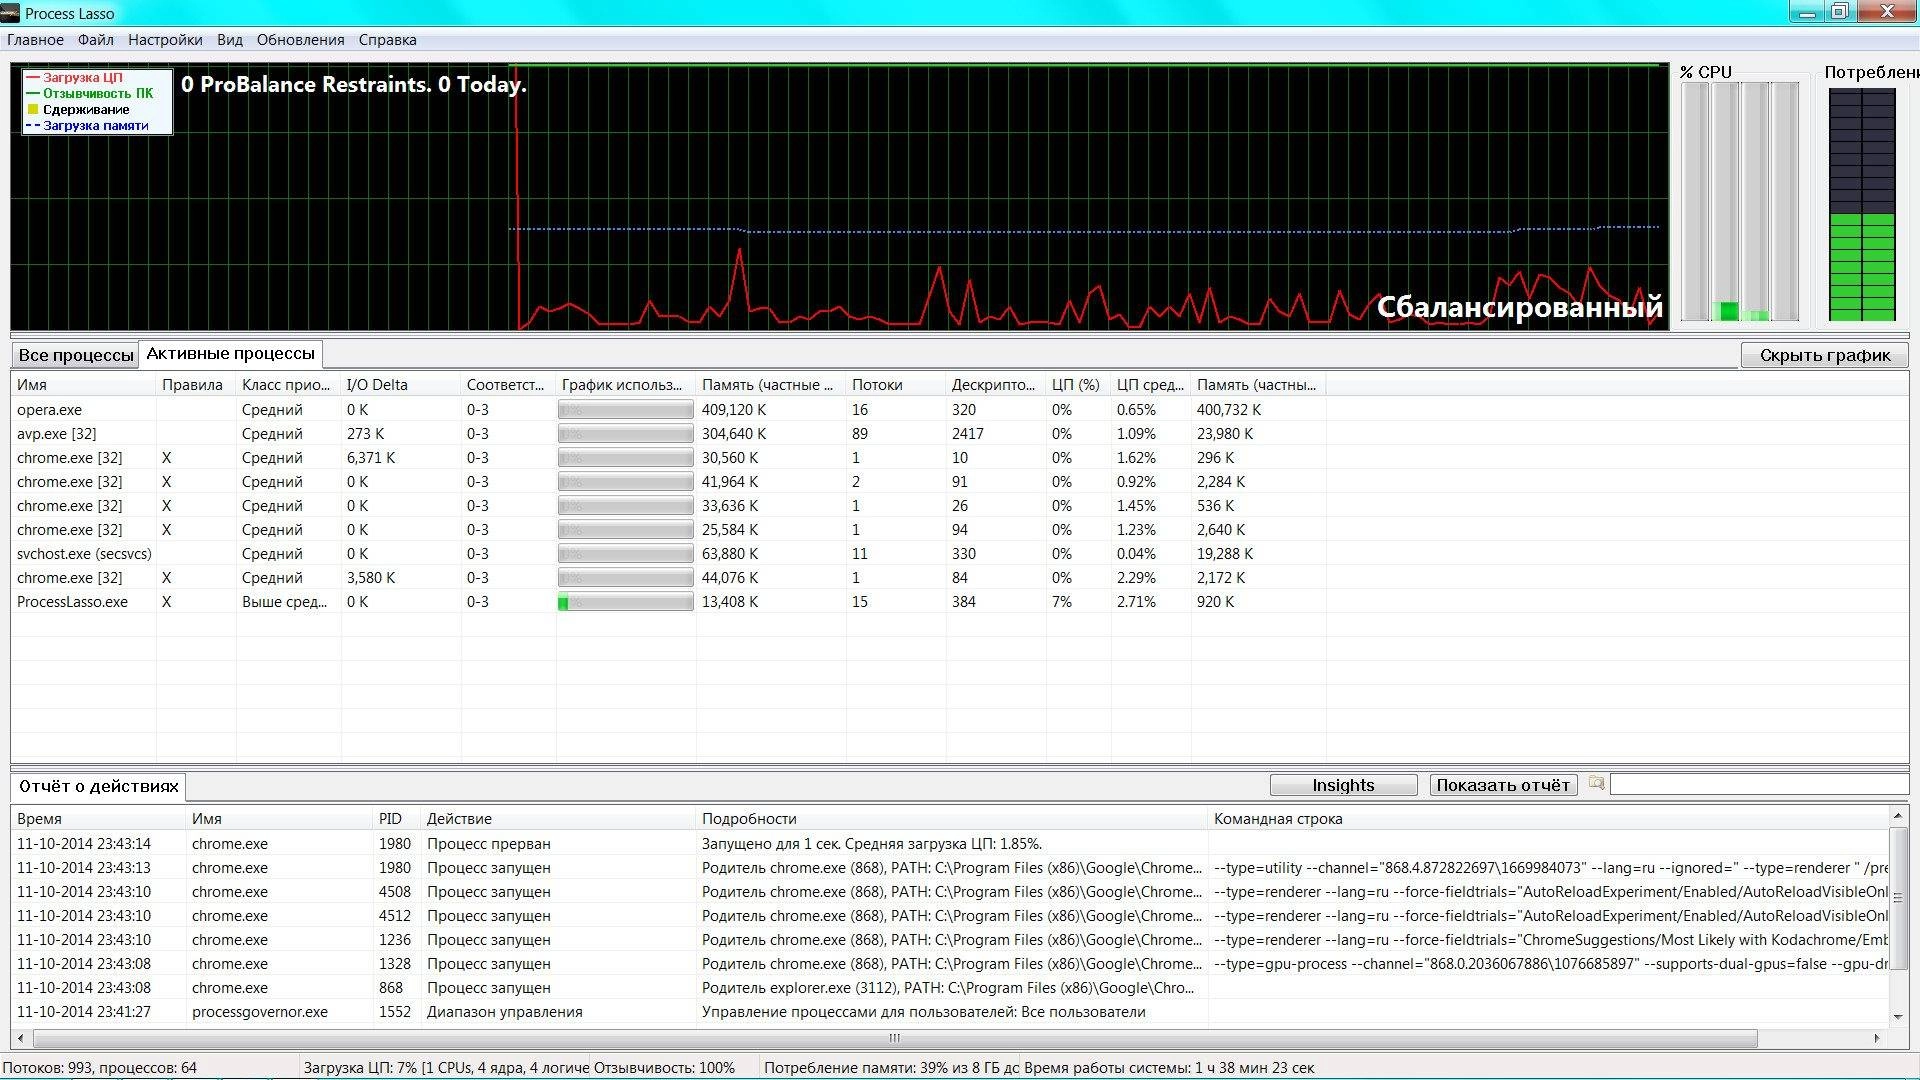Image resolution: width=1920 pixels, height=1080 pixels.
Task: Click the Insights button
Action: [x=1343, y=785]
